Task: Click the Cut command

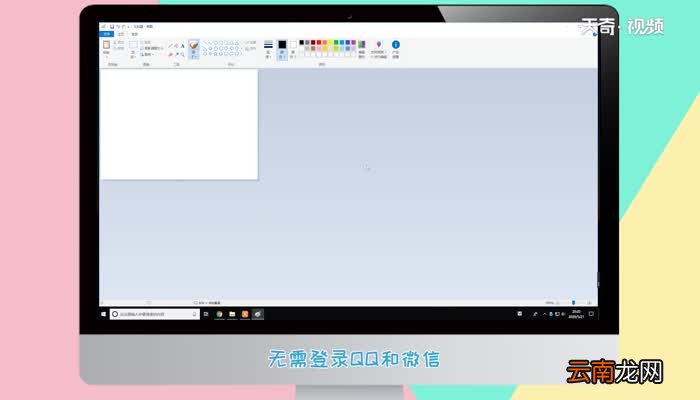Action: tap(119, 42)
